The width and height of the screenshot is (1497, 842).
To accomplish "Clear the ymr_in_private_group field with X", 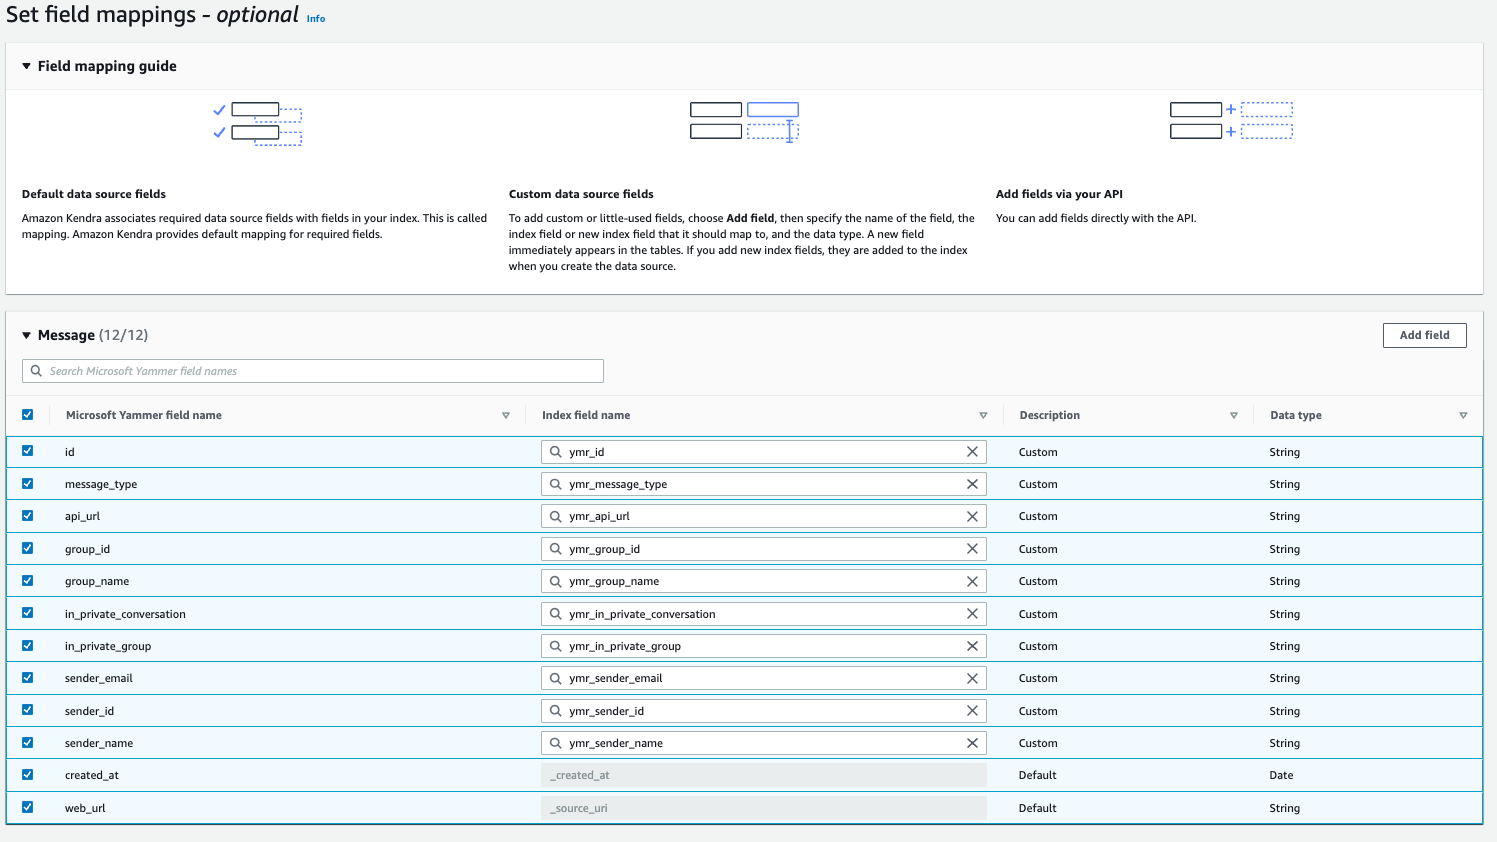I will click(972, 646).
